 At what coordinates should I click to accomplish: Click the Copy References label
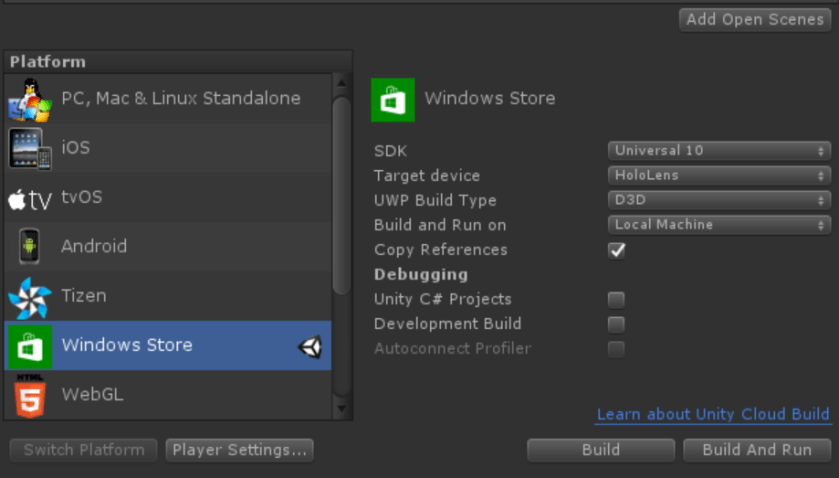click(x=440, y=249)
